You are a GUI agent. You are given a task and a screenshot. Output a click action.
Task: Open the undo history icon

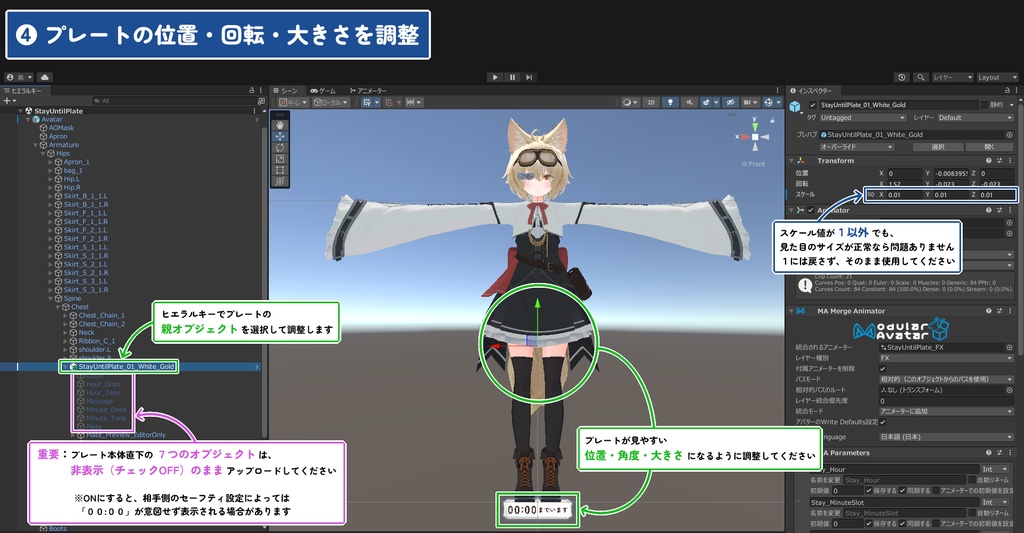[x=902, y=77]
